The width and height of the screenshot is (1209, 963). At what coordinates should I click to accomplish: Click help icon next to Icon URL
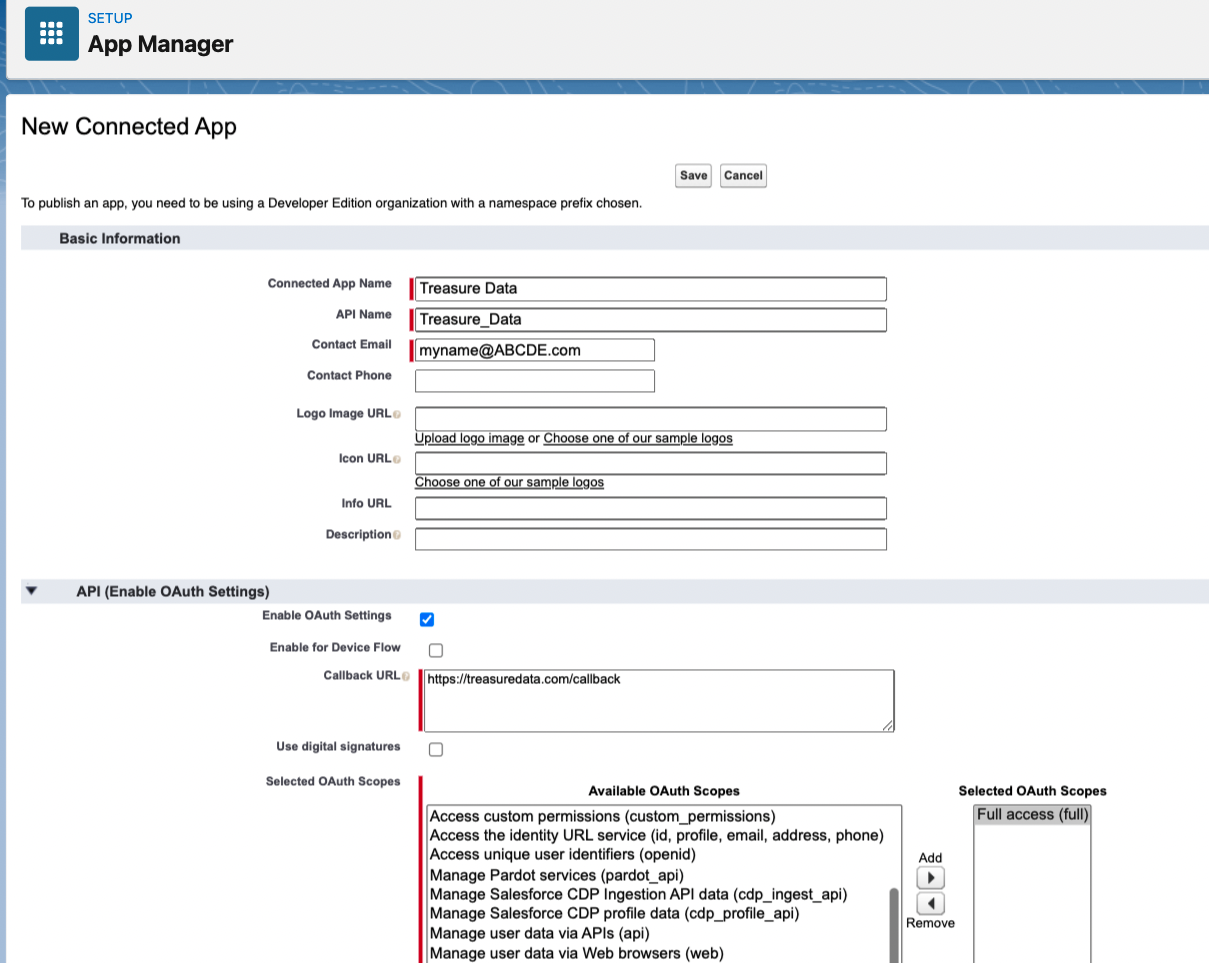(398, 459)
